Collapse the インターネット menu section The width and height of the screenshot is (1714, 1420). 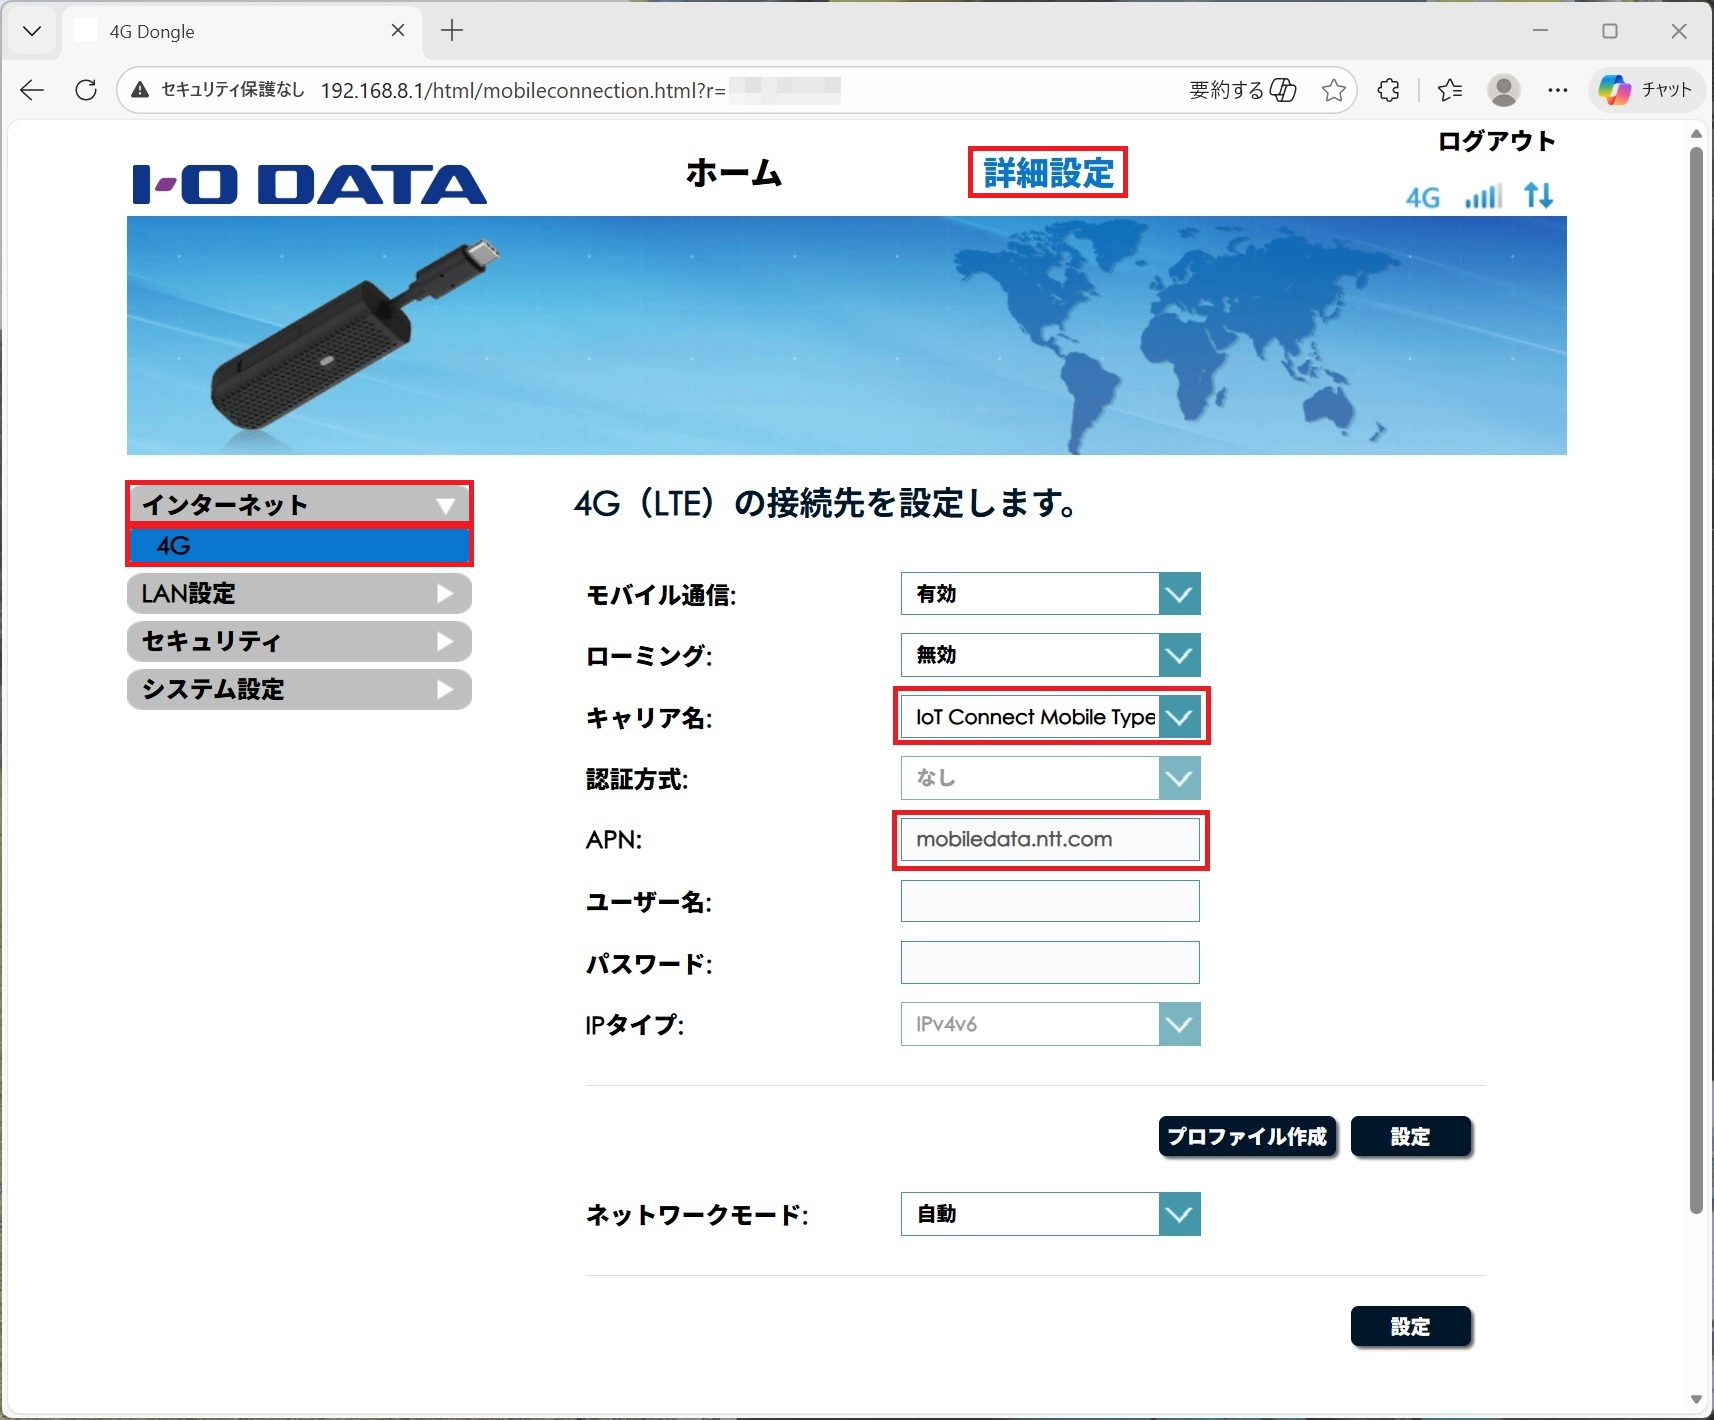point(299,504)
